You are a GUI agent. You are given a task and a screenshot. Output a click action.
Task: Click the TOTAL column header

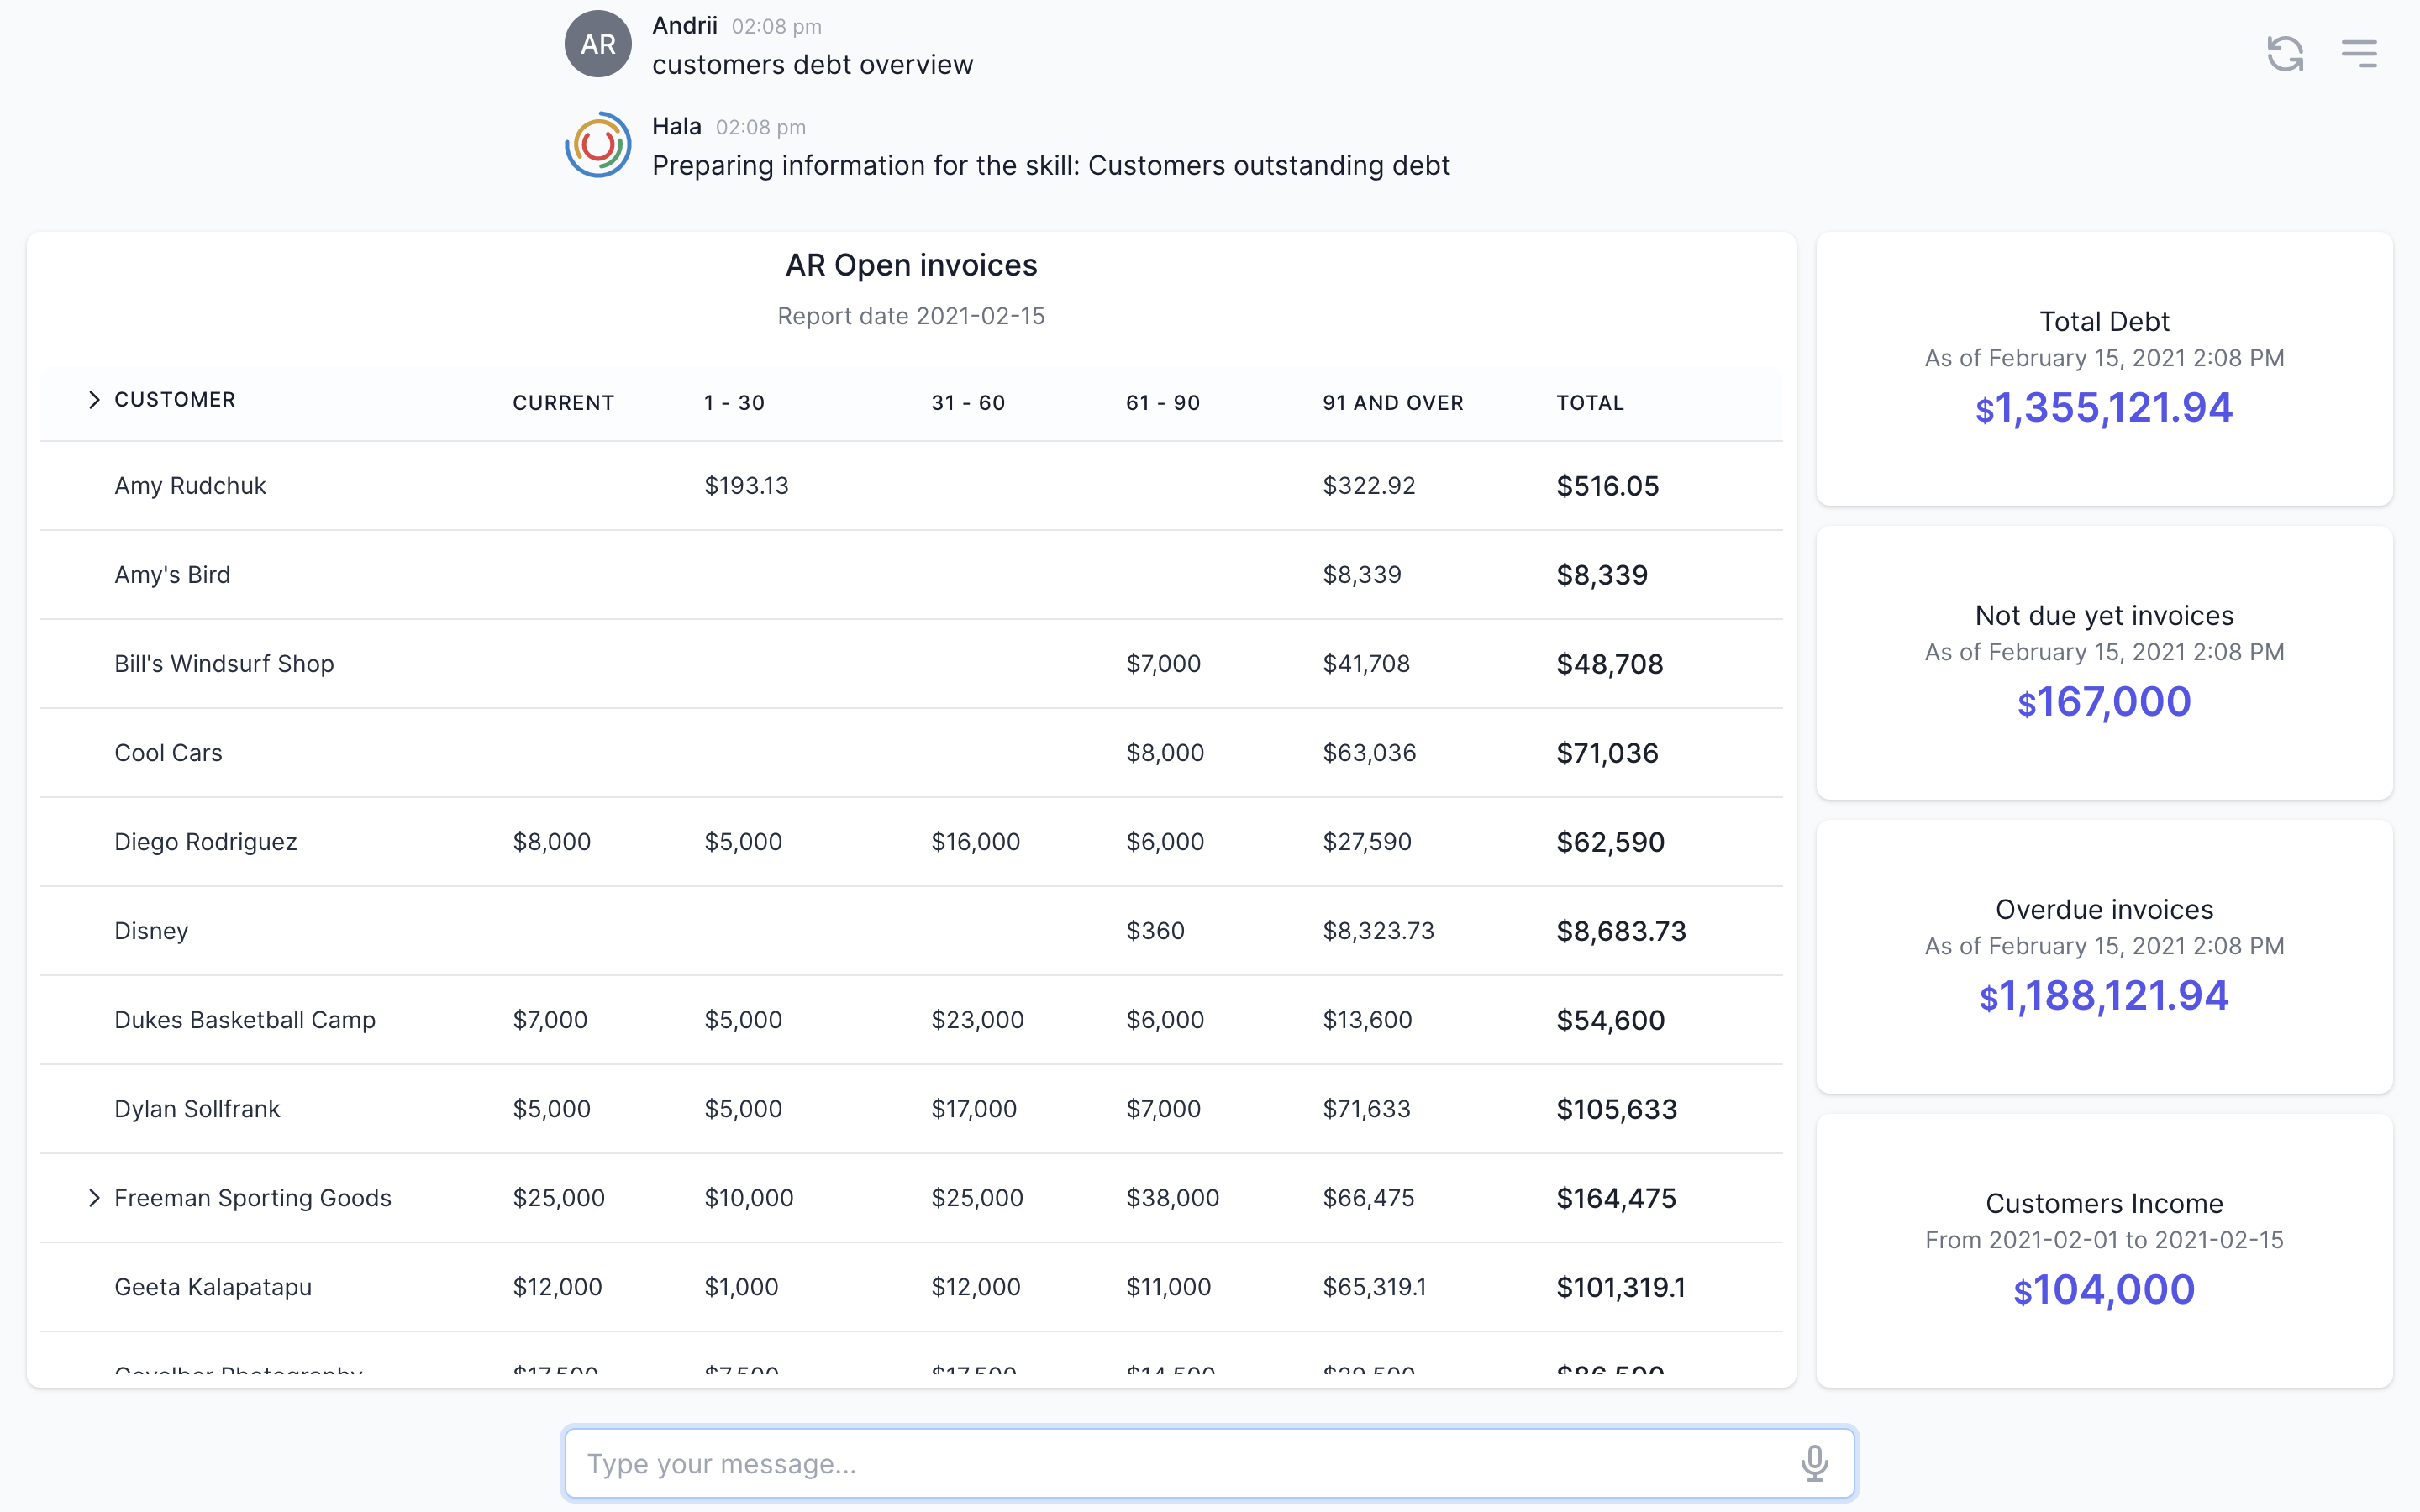point(1590,403)
